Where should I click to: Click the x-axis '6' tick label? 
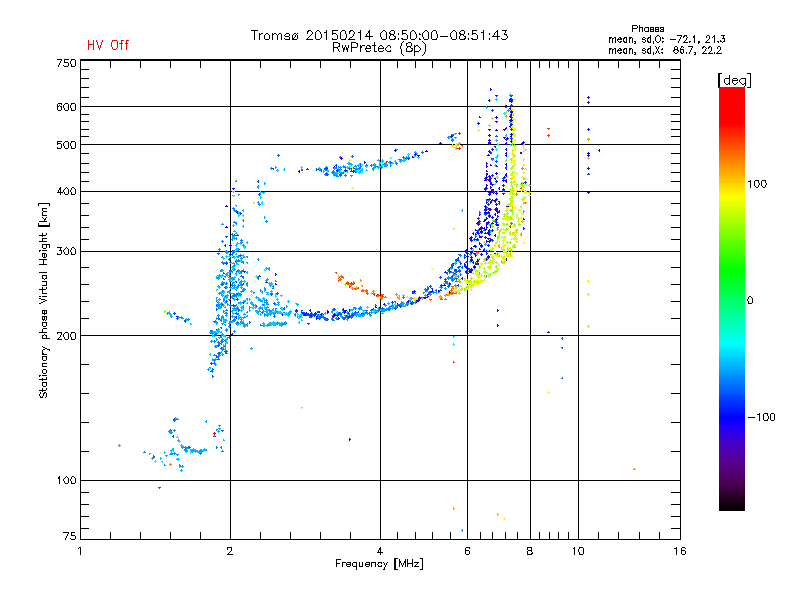(x=467, y=551)
